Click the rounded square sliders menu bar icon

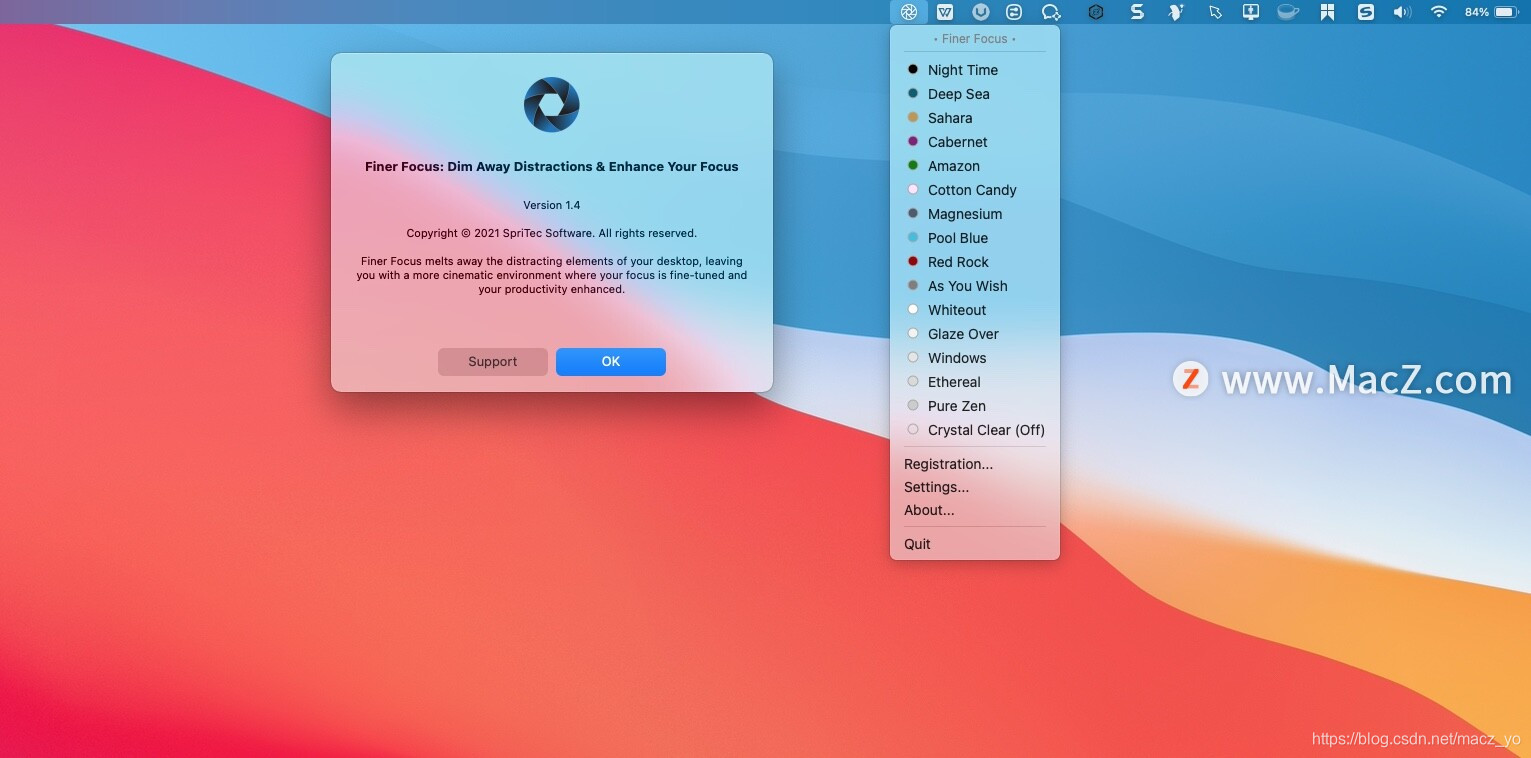1014,12
